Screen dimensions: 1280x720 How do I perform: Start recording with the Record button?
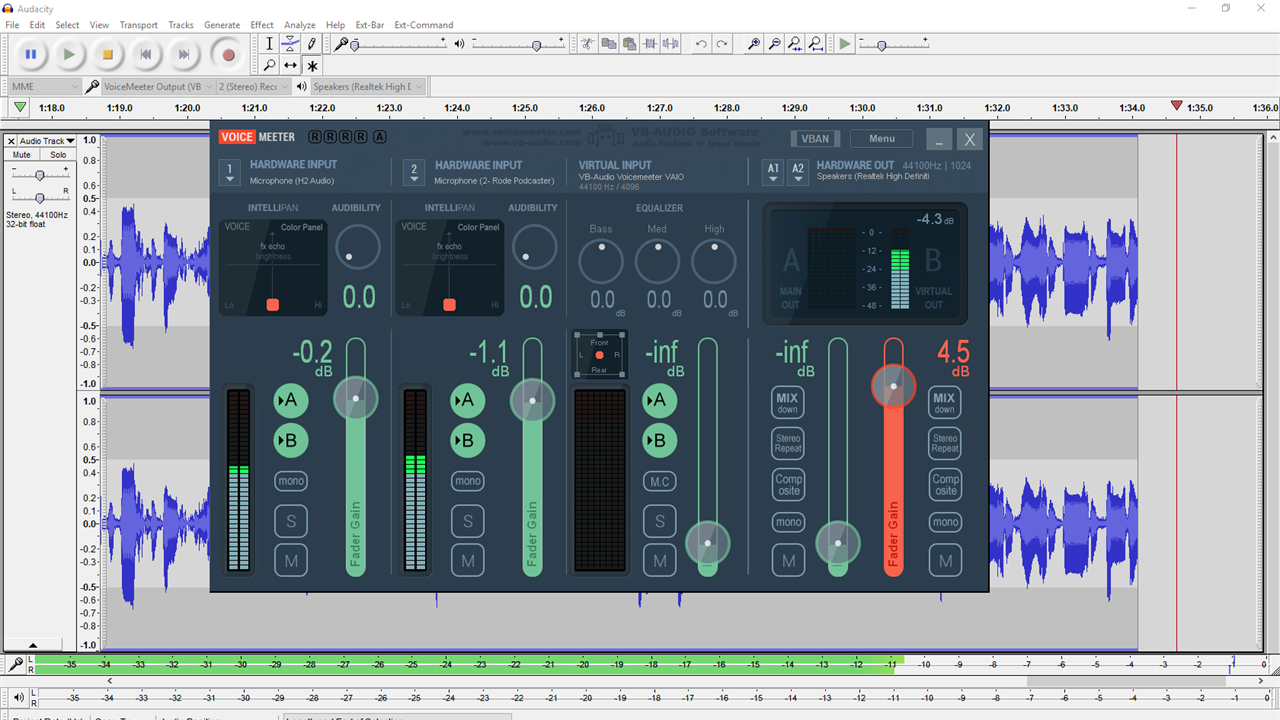pos(228,55)
